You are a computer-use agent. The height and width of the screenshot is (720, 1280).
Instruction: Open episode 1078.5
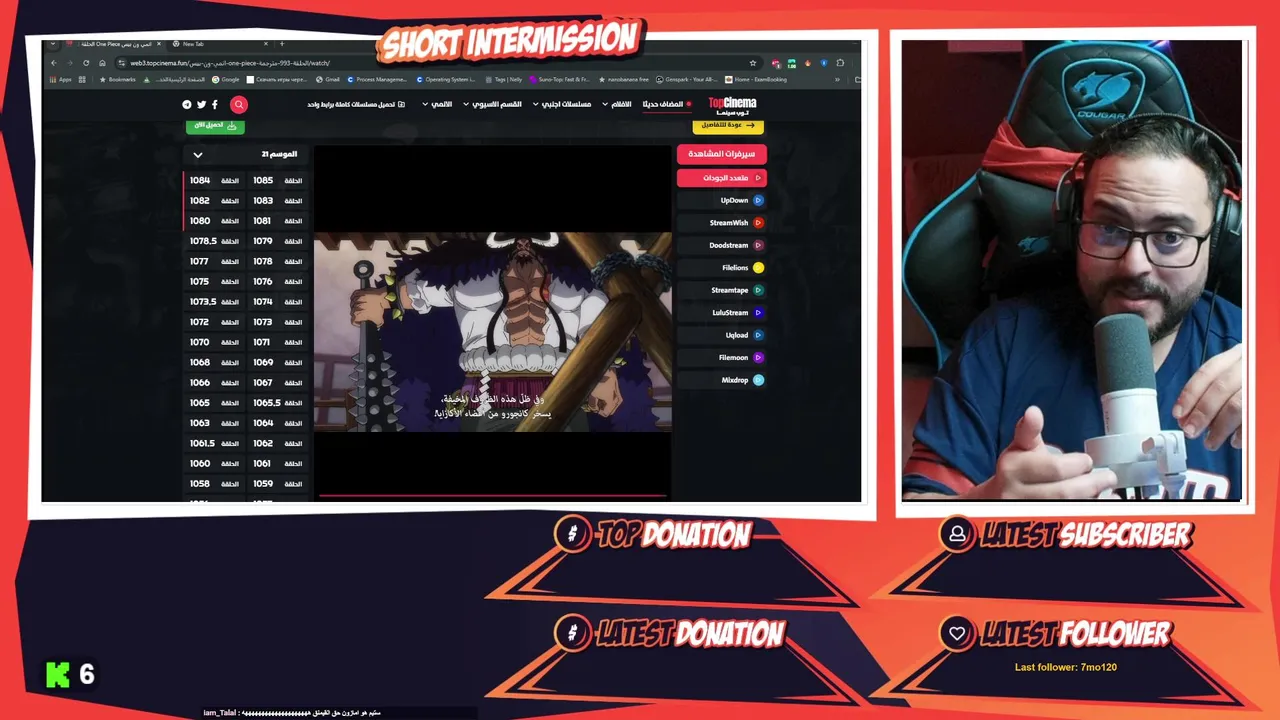214,241
